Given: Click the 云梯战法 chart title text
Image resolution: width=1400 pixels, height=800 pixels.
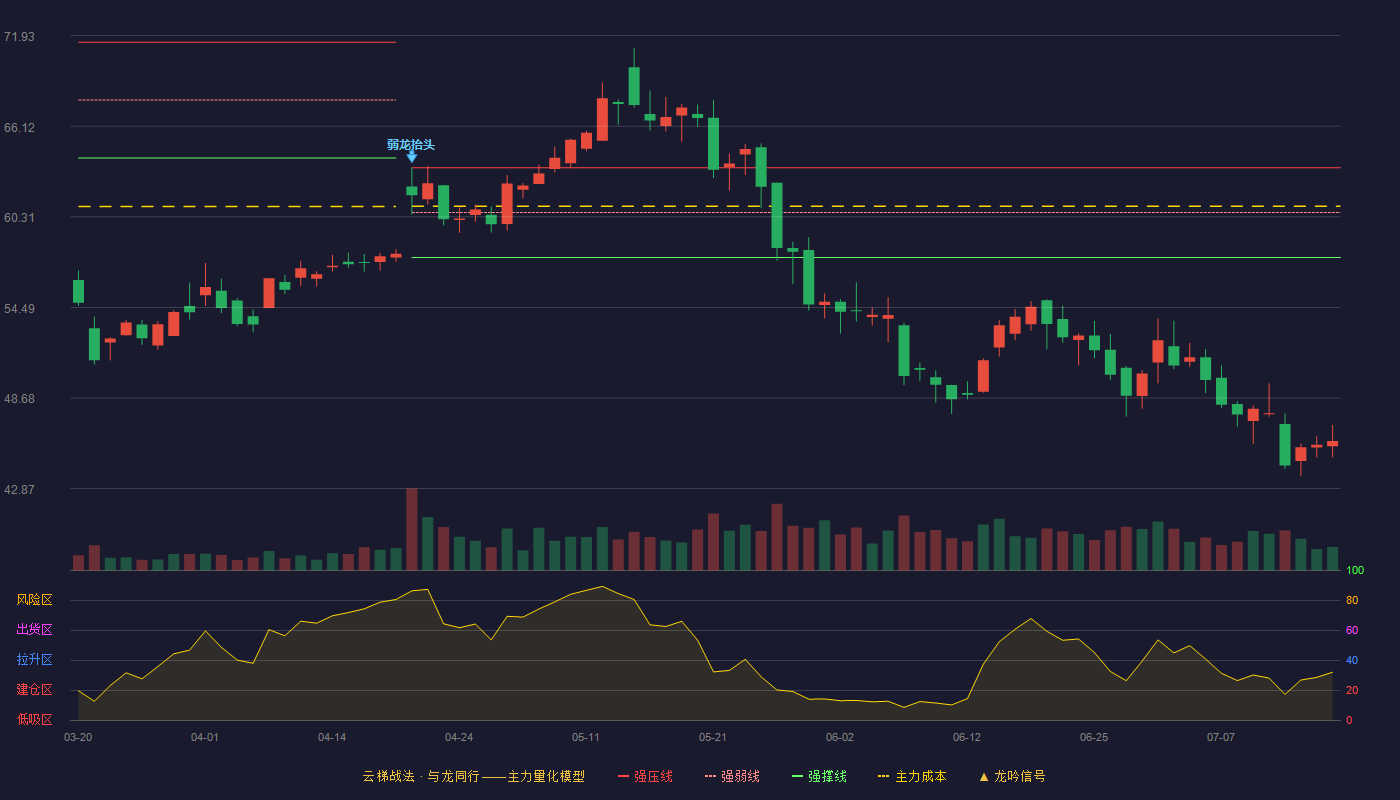Looking at the screenshot, I should (388, 776).
